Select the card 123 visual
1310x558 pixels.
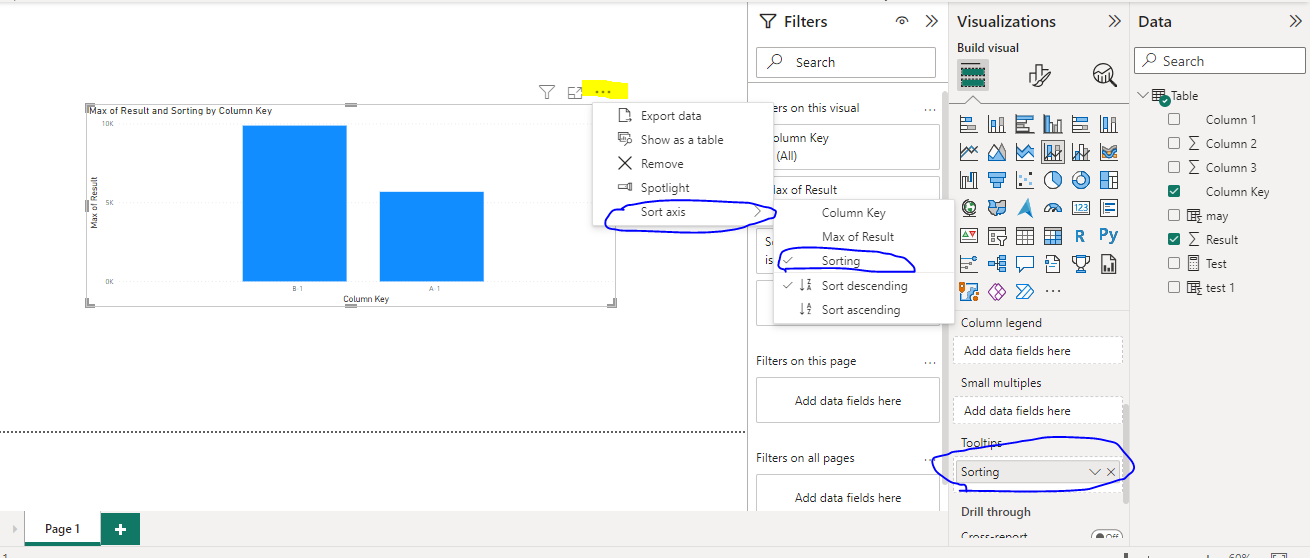coord(1080,208)
